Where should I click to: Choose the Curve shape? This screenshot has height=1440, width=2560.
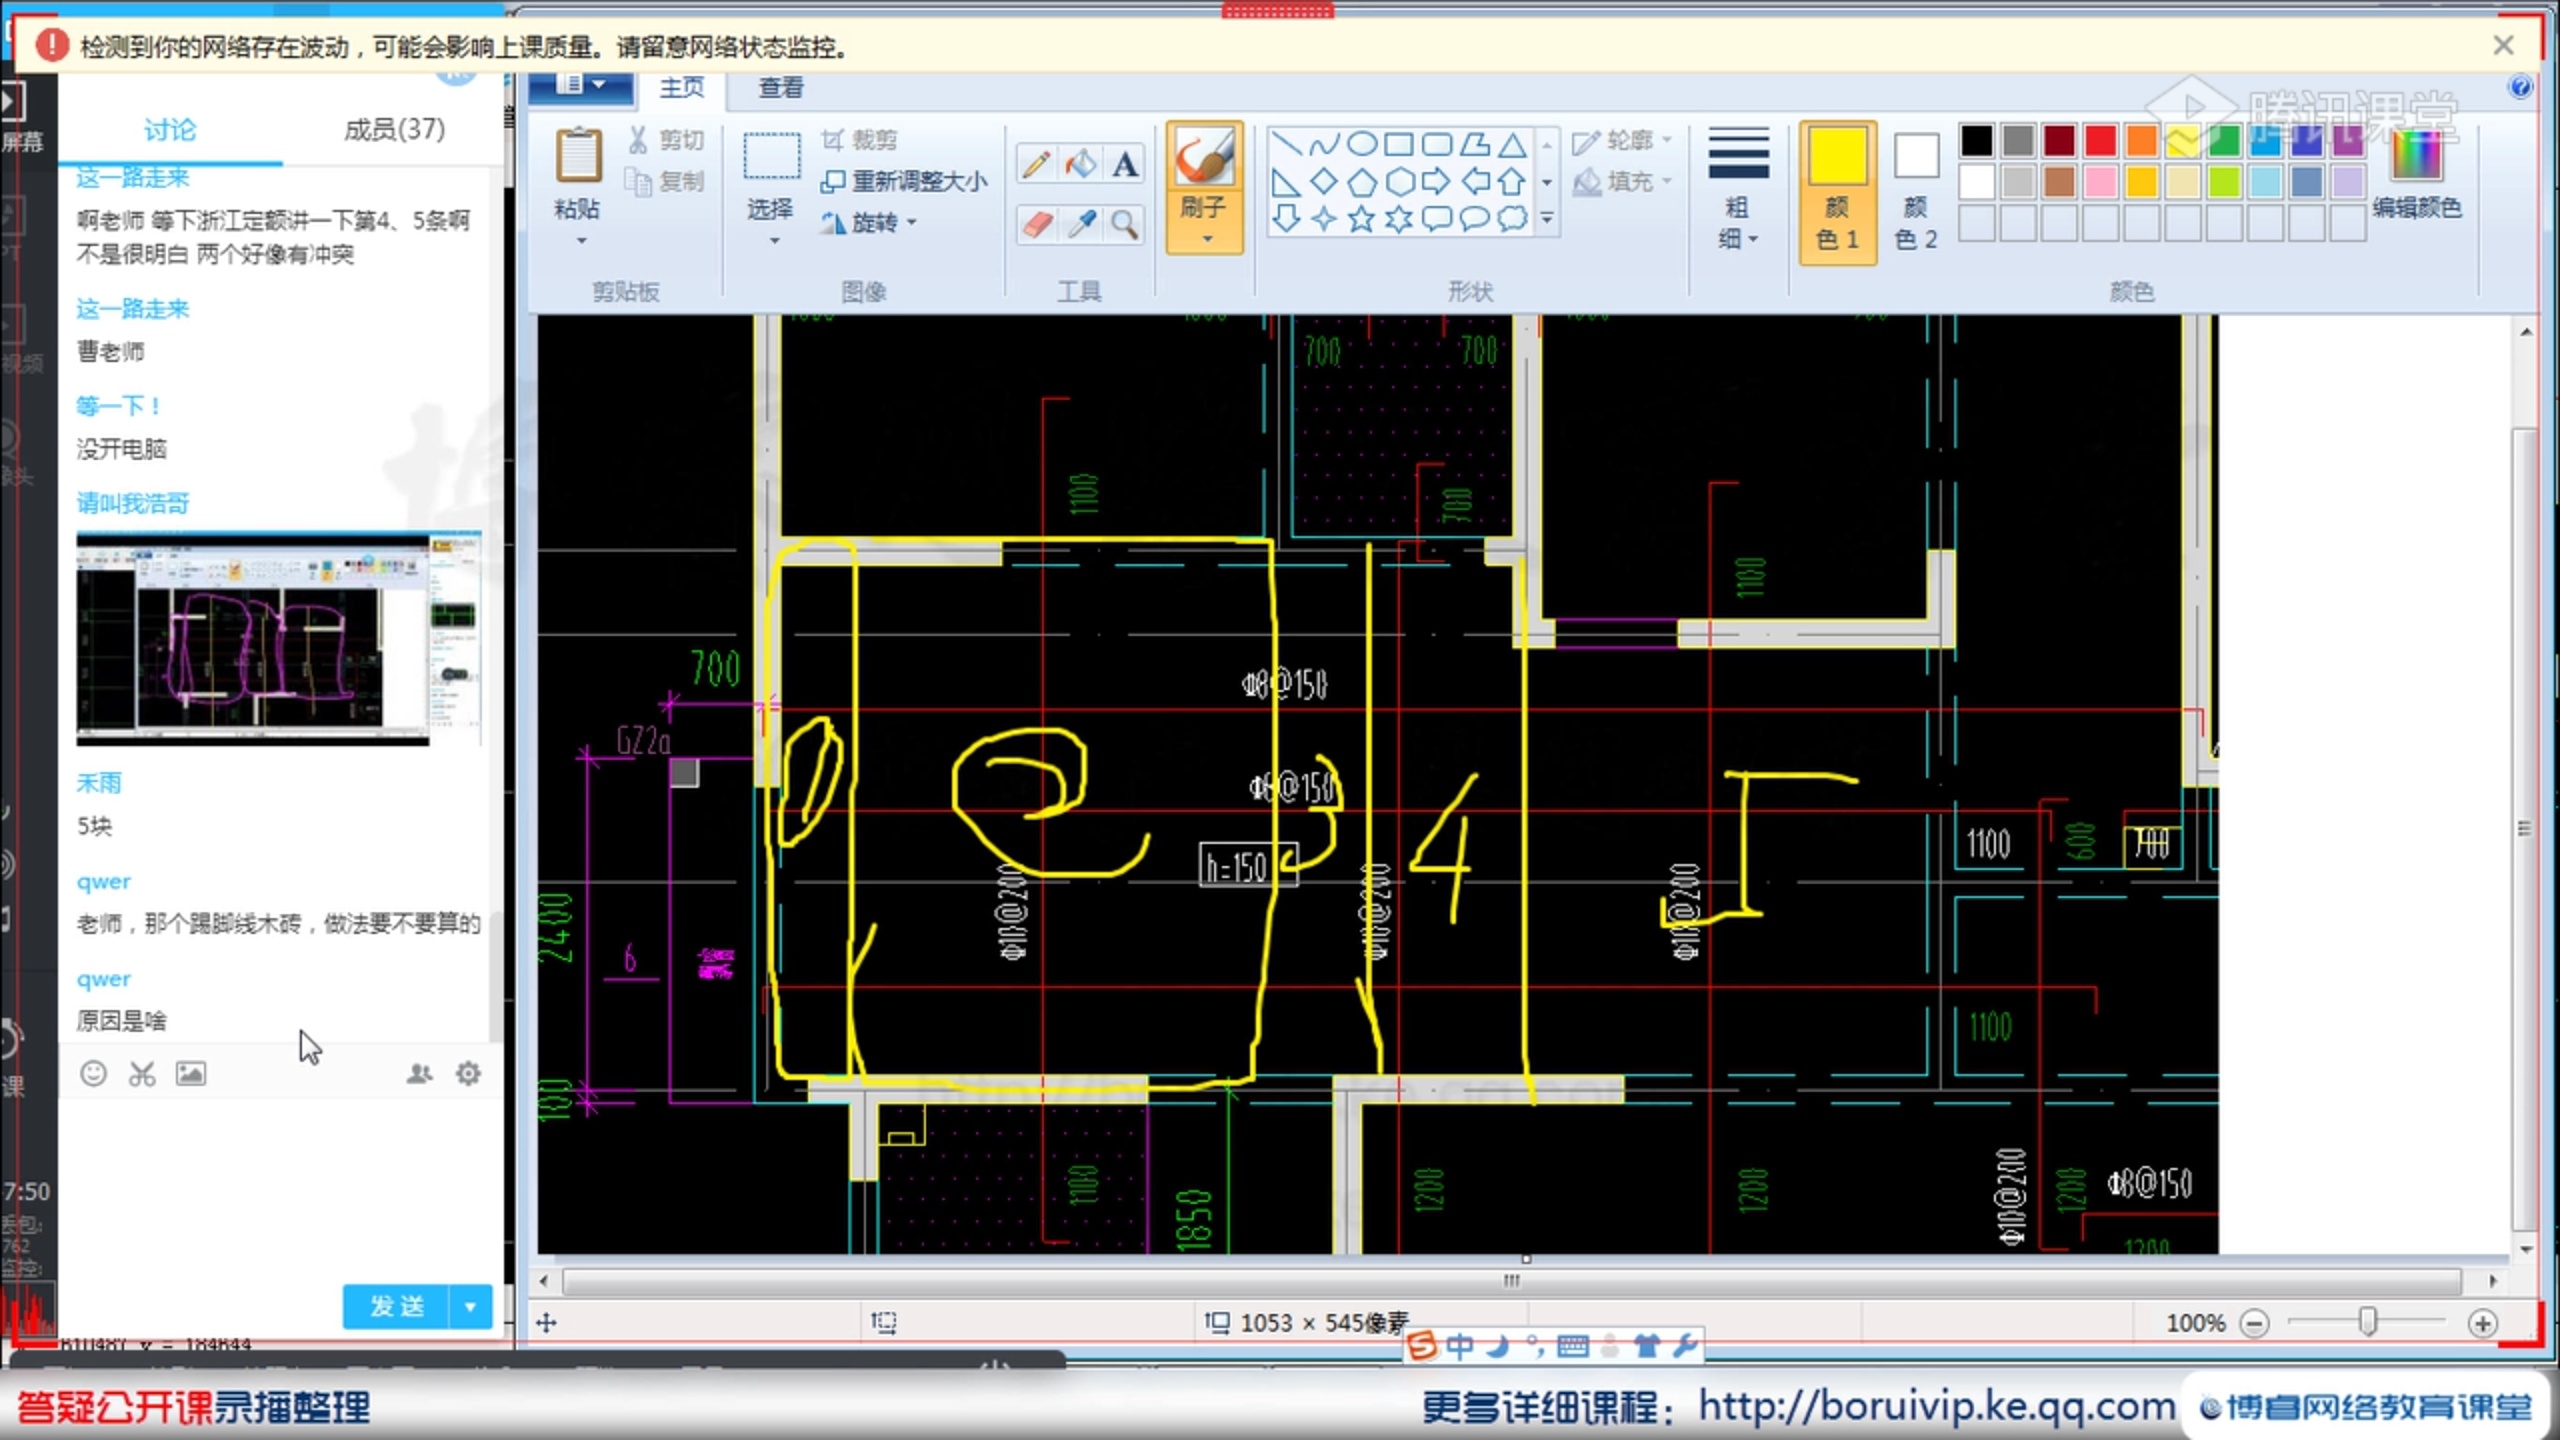pyautogui.click(x=1324, y=145)
